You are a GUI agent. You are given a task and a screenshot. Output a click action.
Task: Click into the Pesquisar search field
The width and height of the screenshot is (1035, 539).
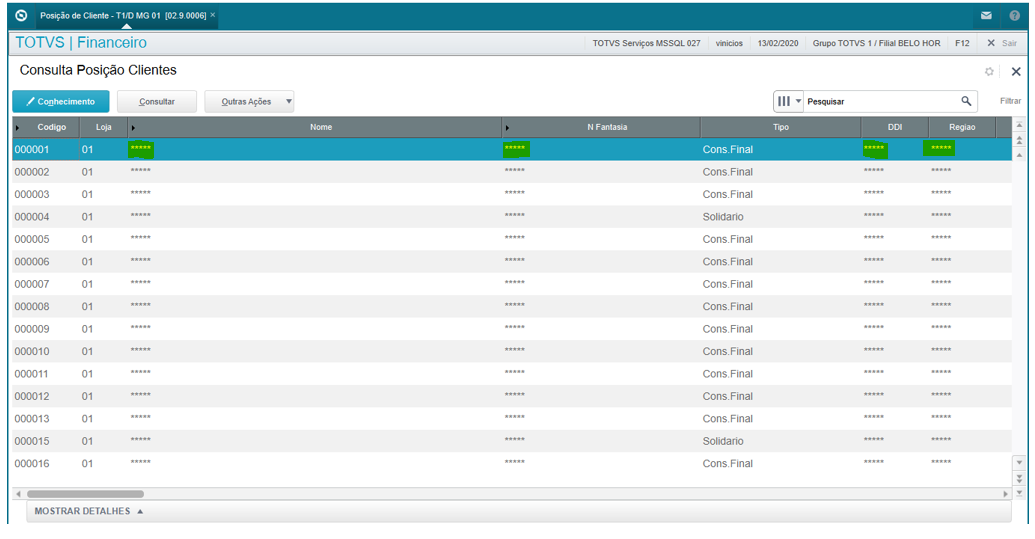coord(881,101)
